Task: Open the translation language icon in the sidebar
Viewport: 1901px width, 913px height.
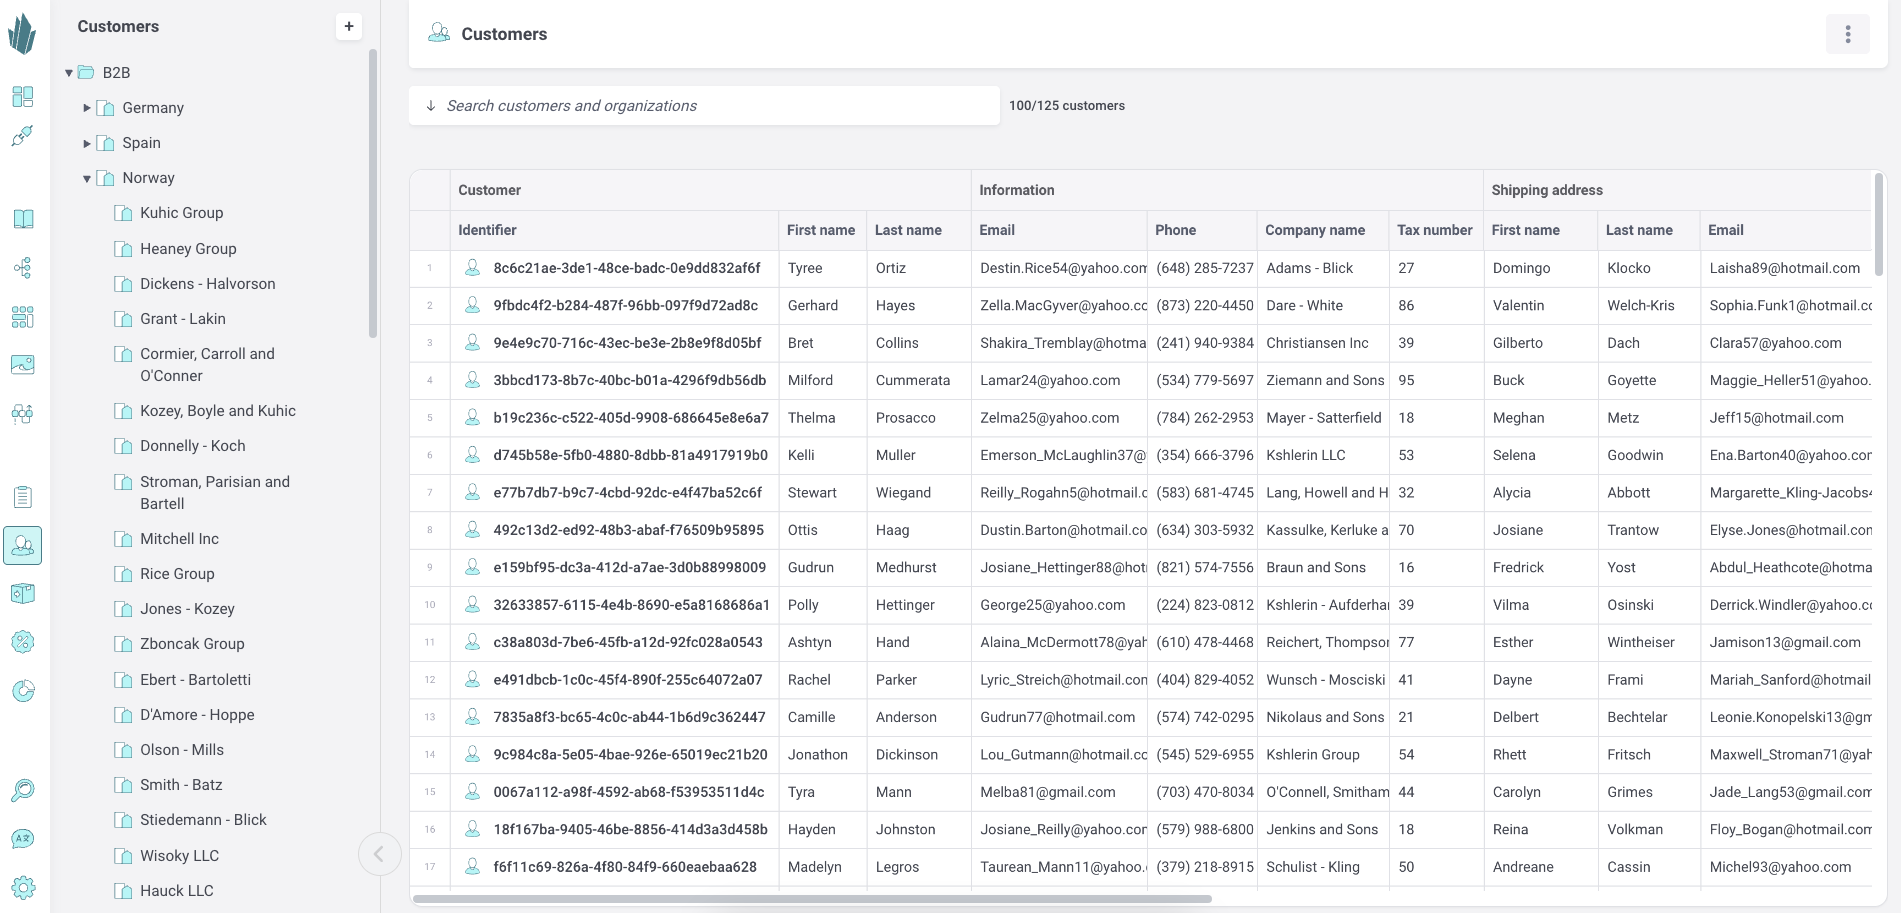Action: [x=22, y=839]
